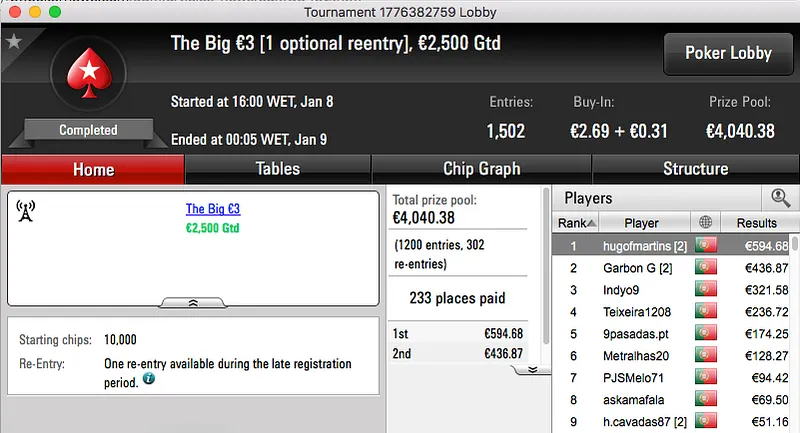Open The Big €3 link
The height and width of the screenshot is (433, 800).
pos(213,209)
